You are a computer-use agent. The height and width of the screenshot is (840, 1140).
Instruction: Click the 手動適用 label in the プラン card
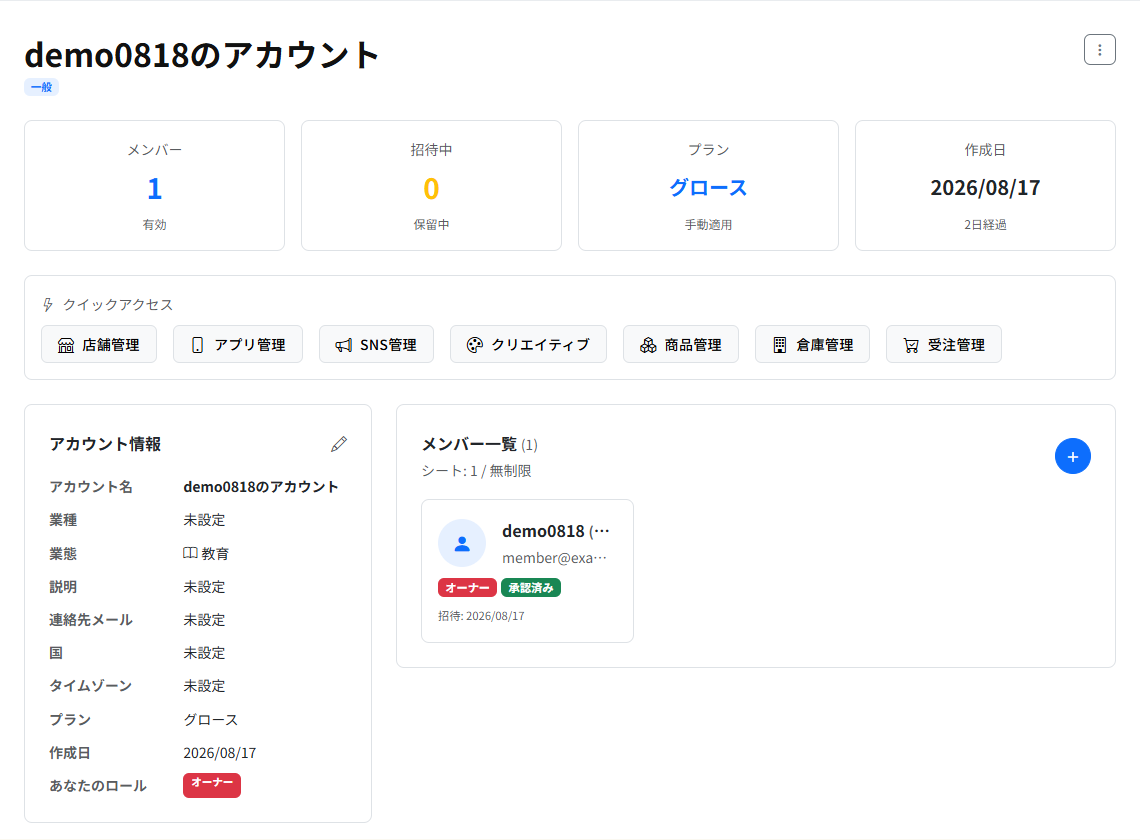tap(708, 225)
